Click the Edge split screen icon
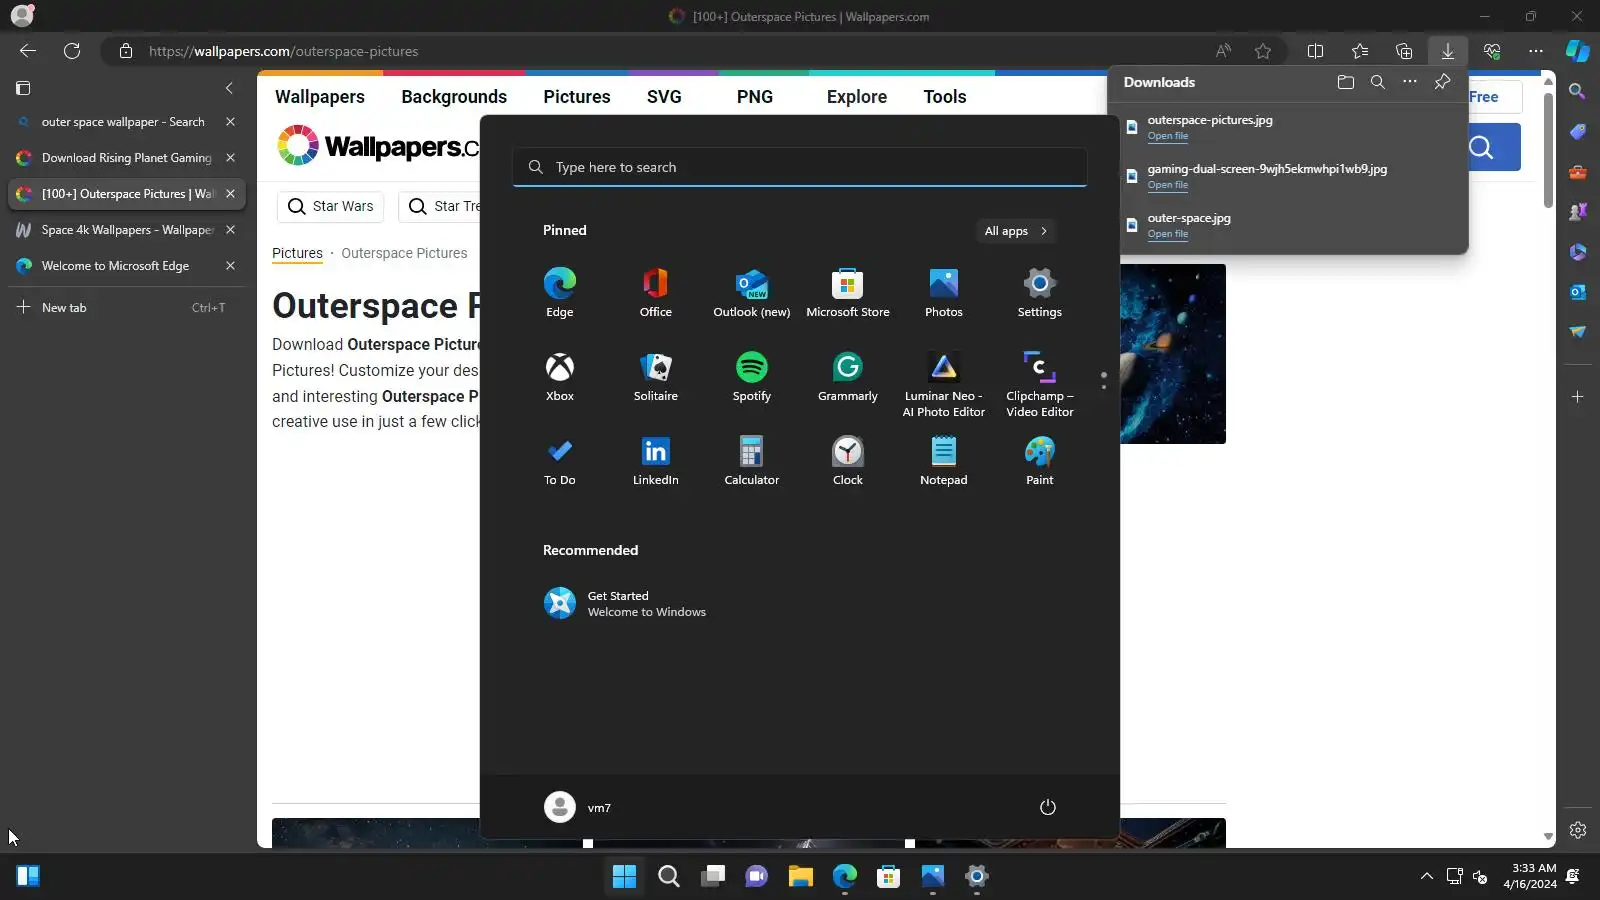The width and height of the screenshot is (1600, 900). coord(1316,51)
